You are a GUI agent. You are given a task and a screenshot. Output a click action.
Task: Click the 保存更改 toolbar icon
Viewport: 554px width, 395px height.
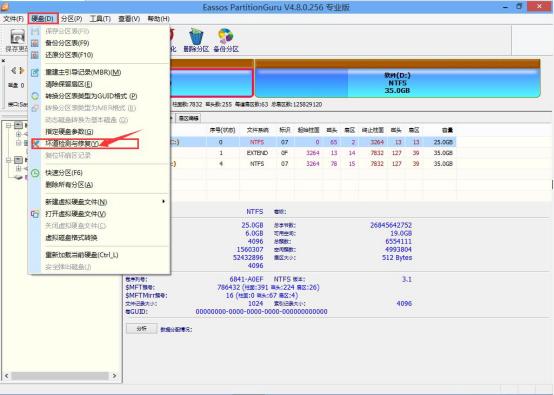(17, 40)
